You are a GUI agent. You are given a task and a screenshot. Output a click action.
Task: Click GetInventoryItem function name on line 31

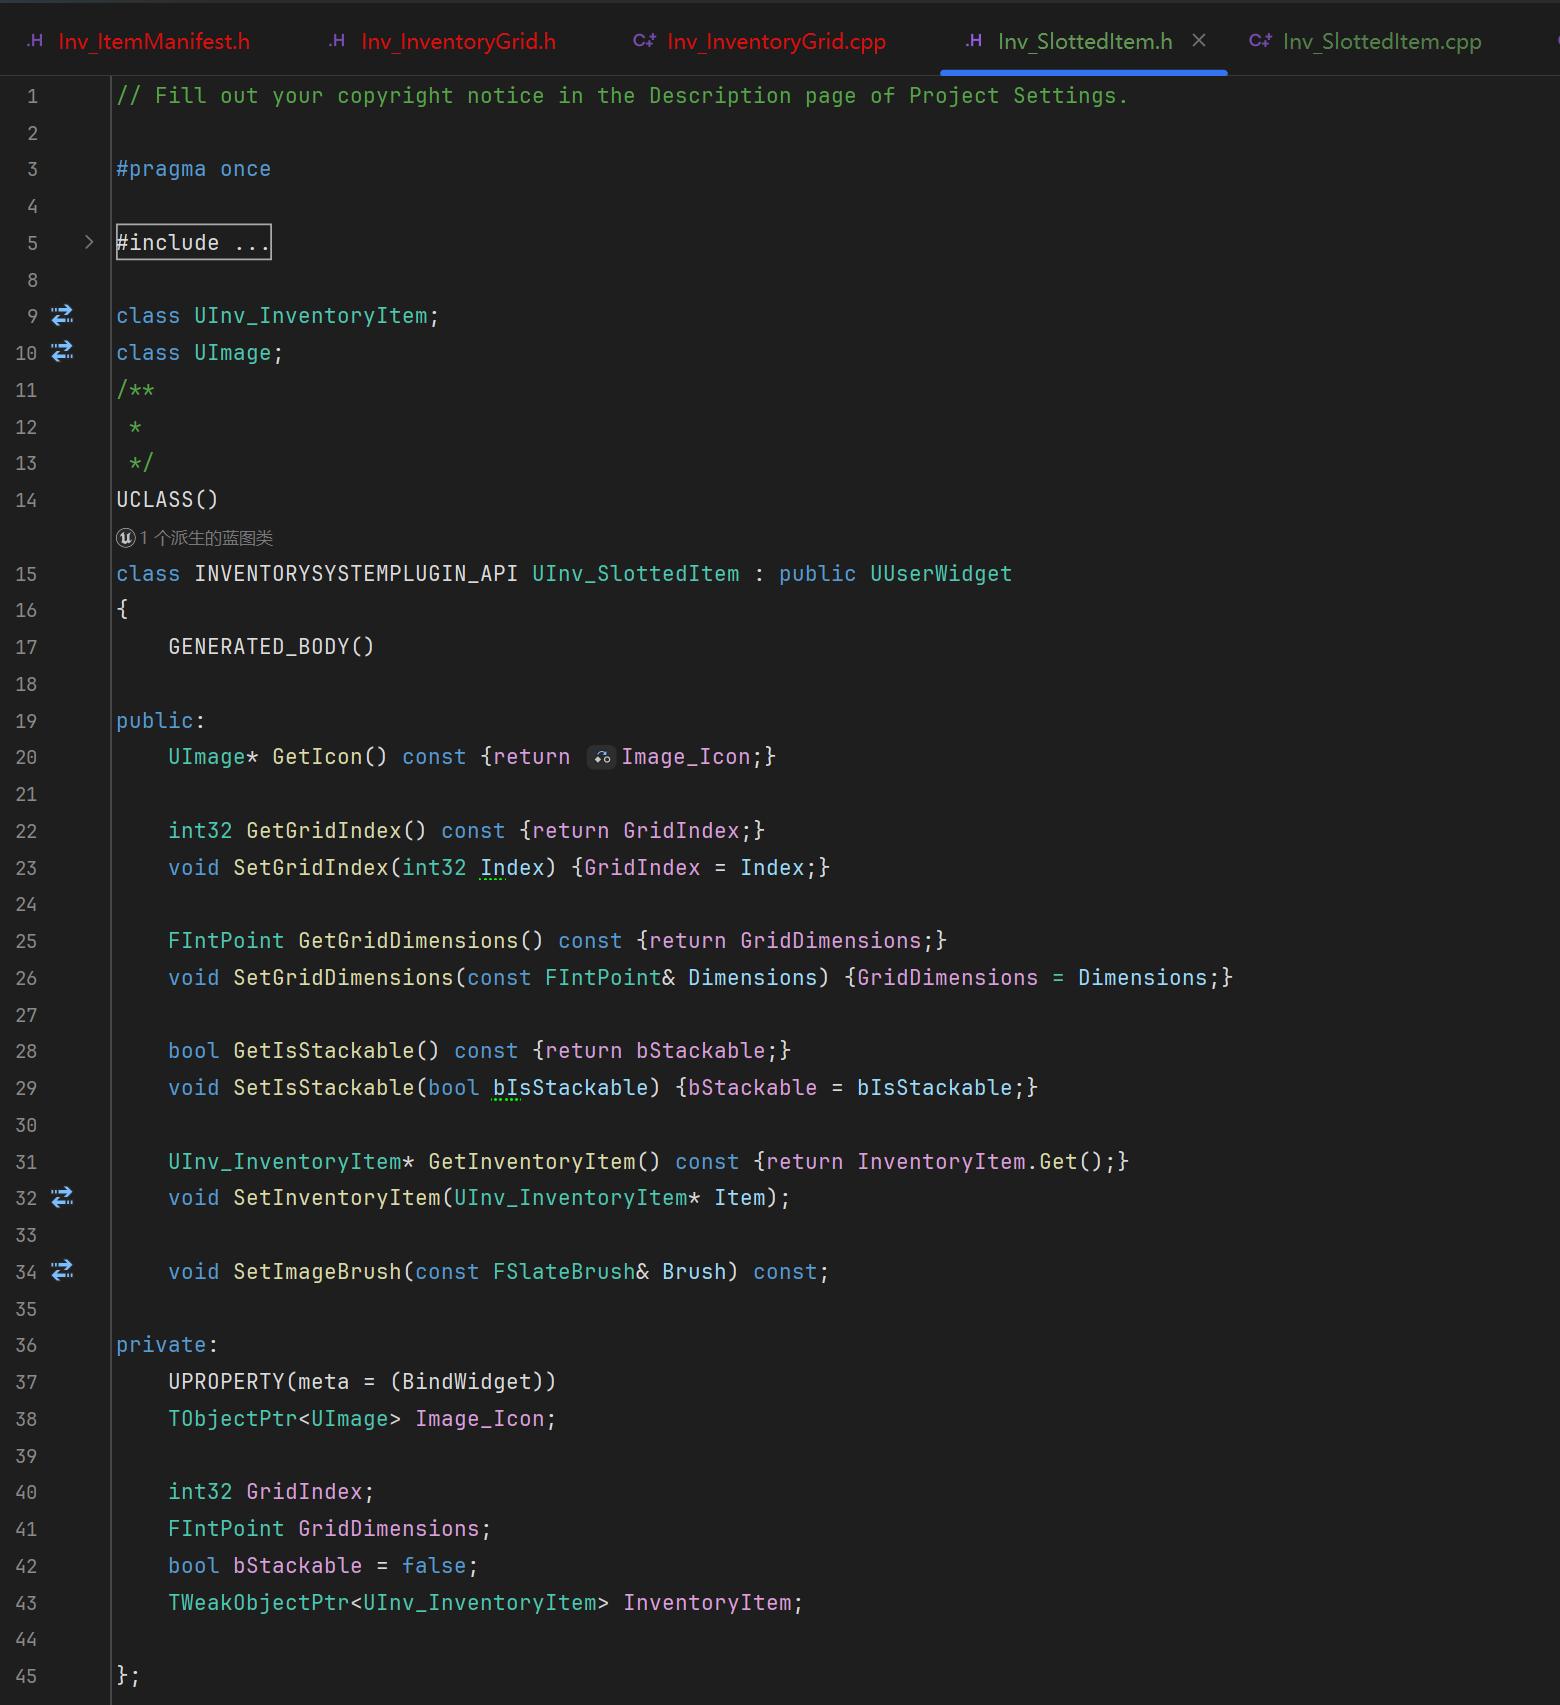point(532,1162)
